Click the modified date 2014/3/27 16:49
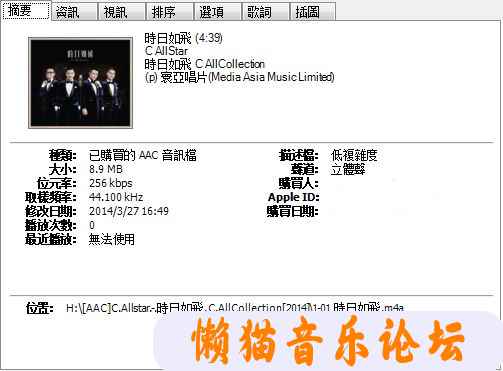 pos(129,211)
